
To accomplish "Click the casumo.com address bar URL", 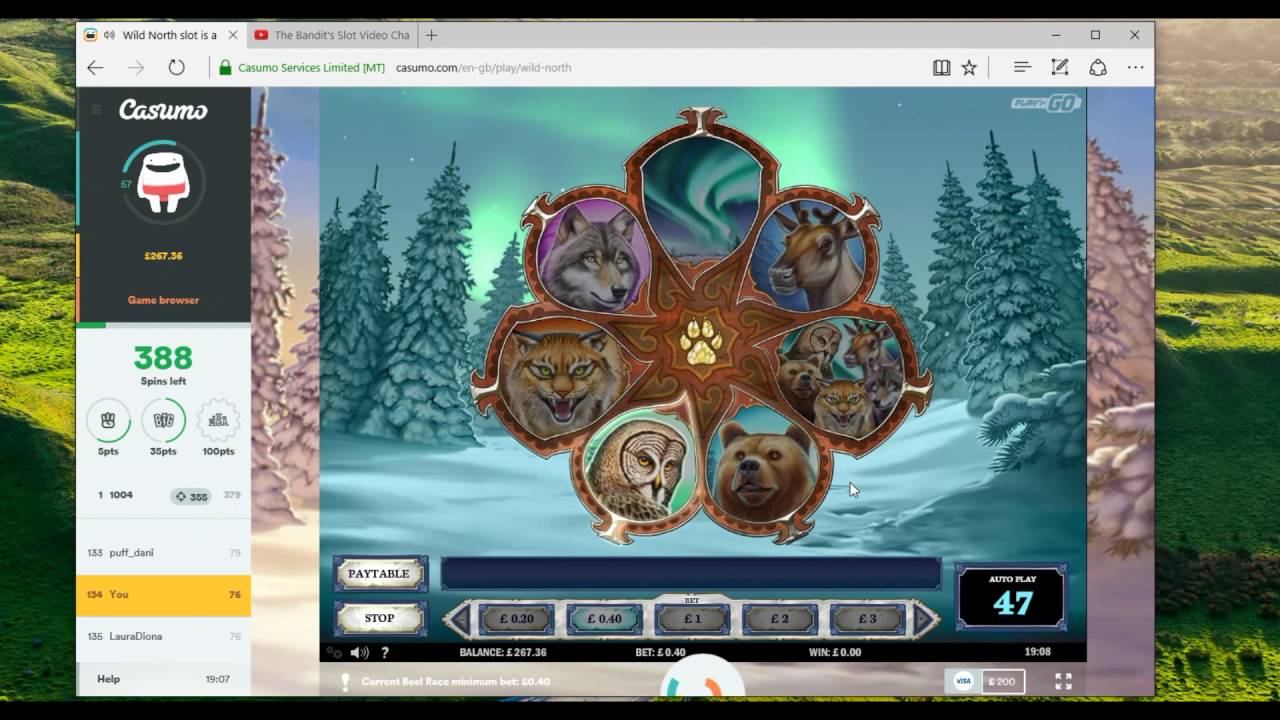I will 484,67.
